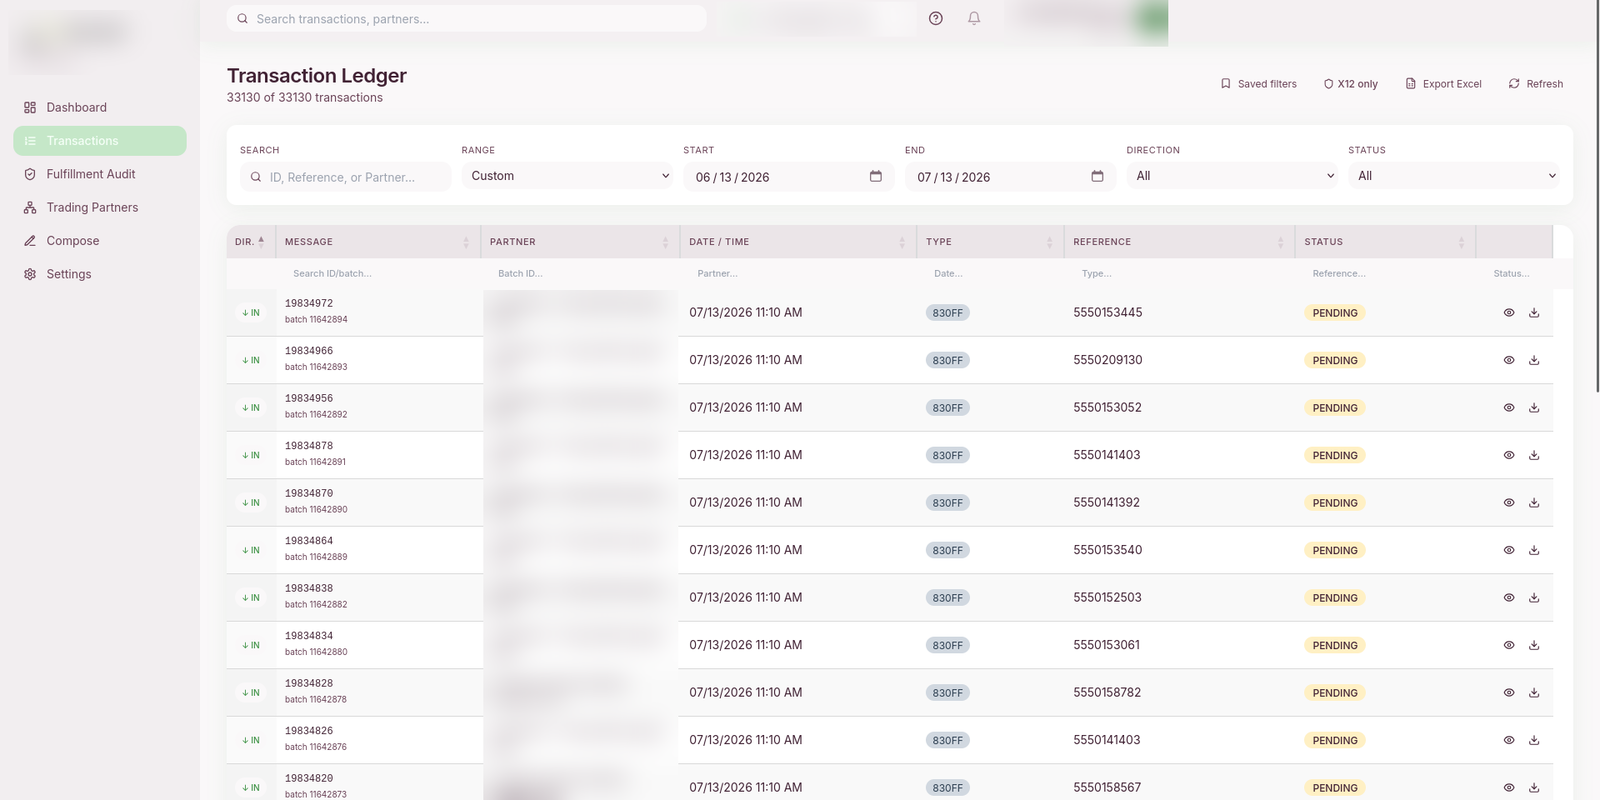Image resolution: width=1600 pixels, height=800 pixels.
Task: Click the help question mark icon
Action: pyautogui.click(x=936, y=18)
